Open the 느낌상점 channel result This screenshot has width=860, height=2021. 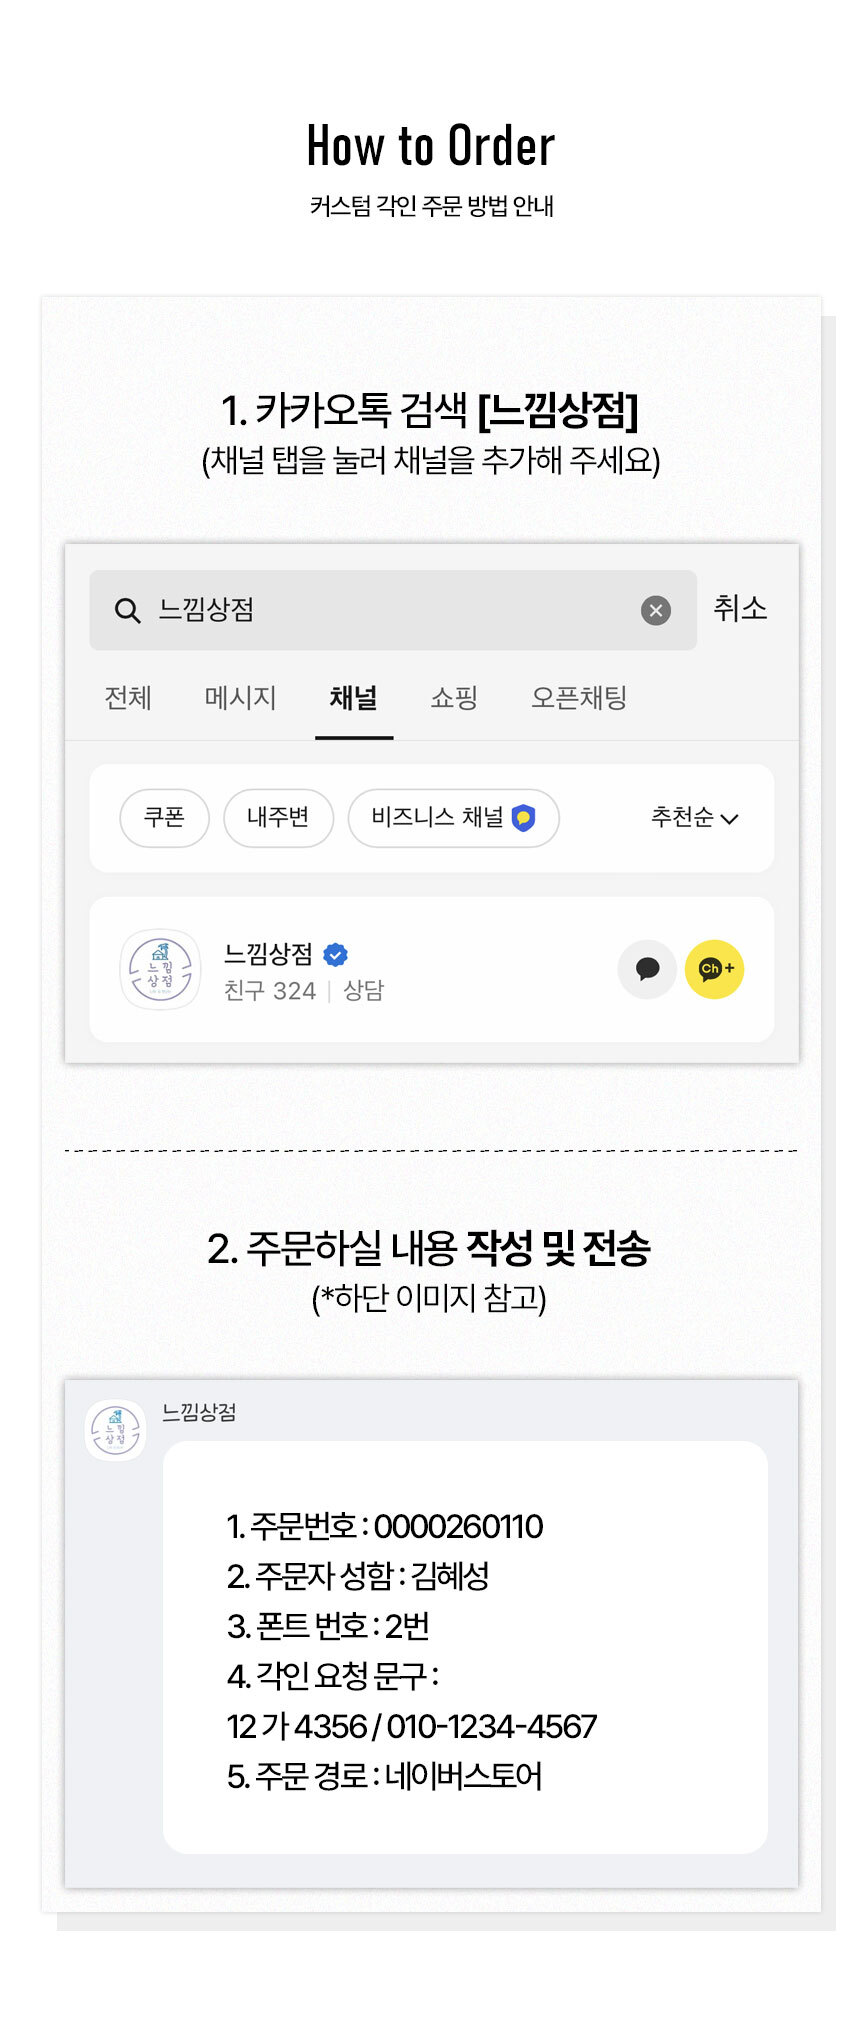[268, 954]
